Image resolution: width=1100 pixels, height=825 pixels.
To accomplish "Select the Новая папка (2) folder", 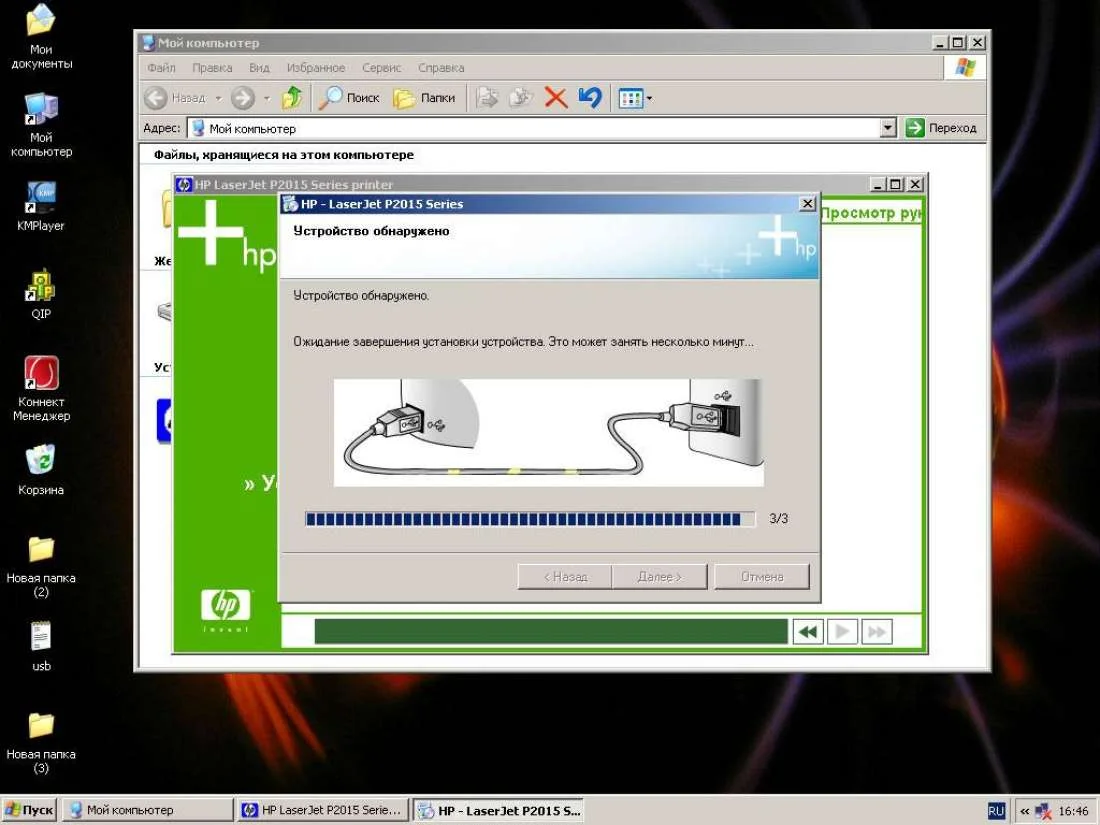I will click(41, 565).
